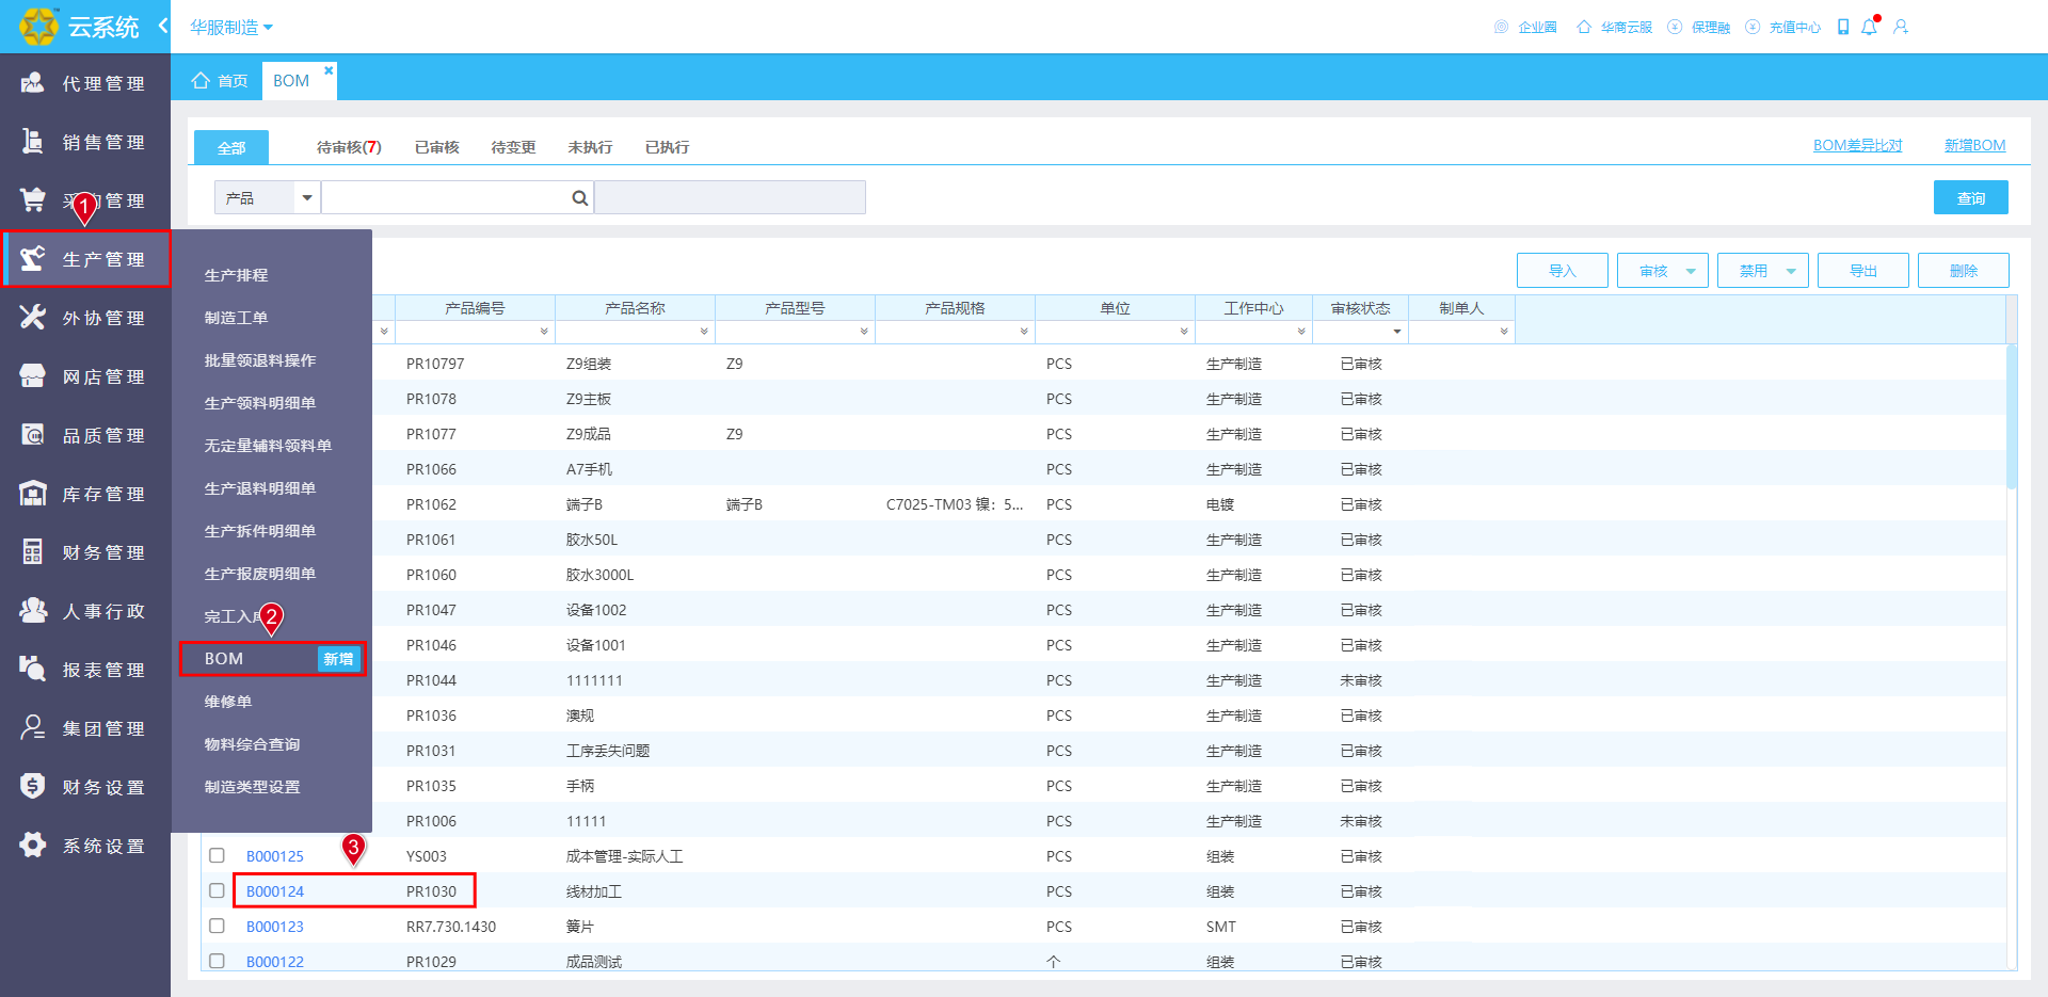Click the mobile phone icon
2048x997 pixels.
[x=1843, y=27]
